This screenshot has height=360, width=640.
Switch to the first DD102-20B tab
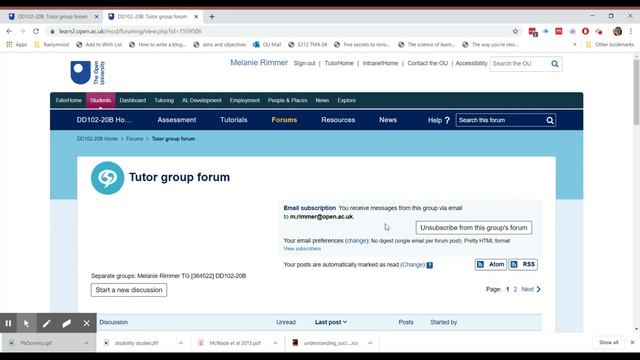(x=52, y=17)
